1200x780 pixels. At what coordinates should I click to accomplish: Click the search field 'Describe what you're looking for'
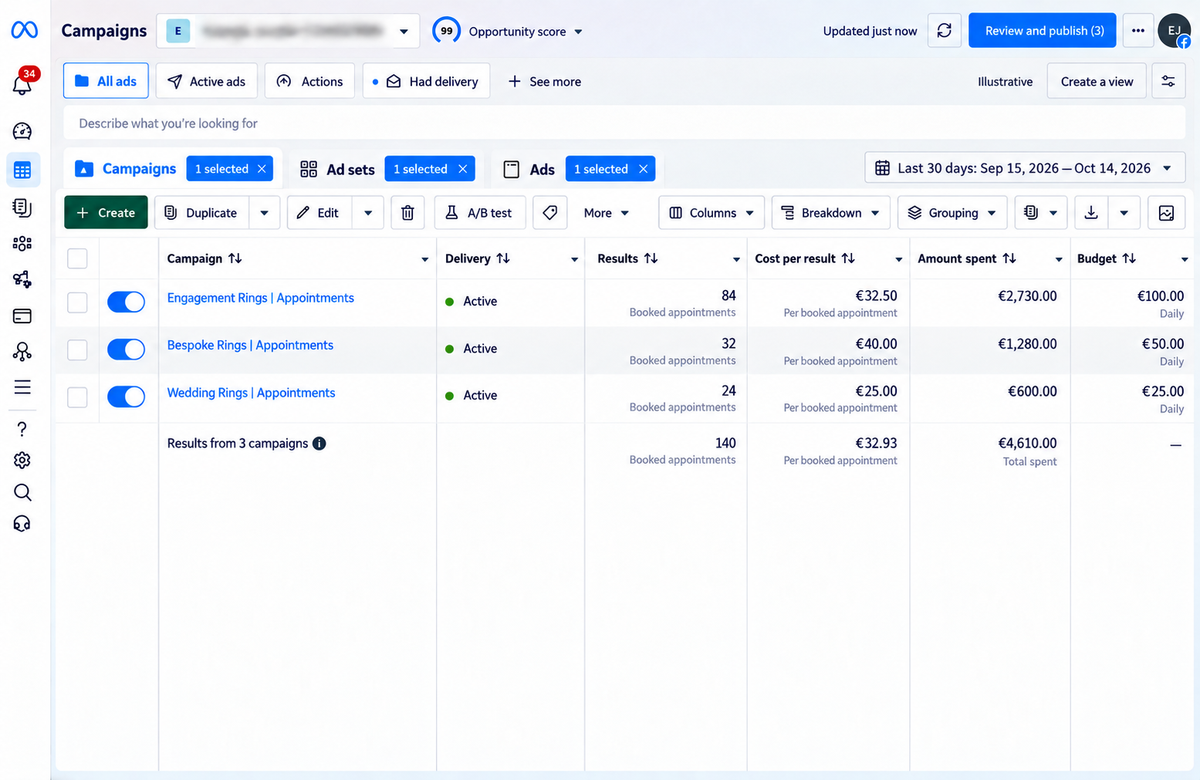[x=624, y=123]
